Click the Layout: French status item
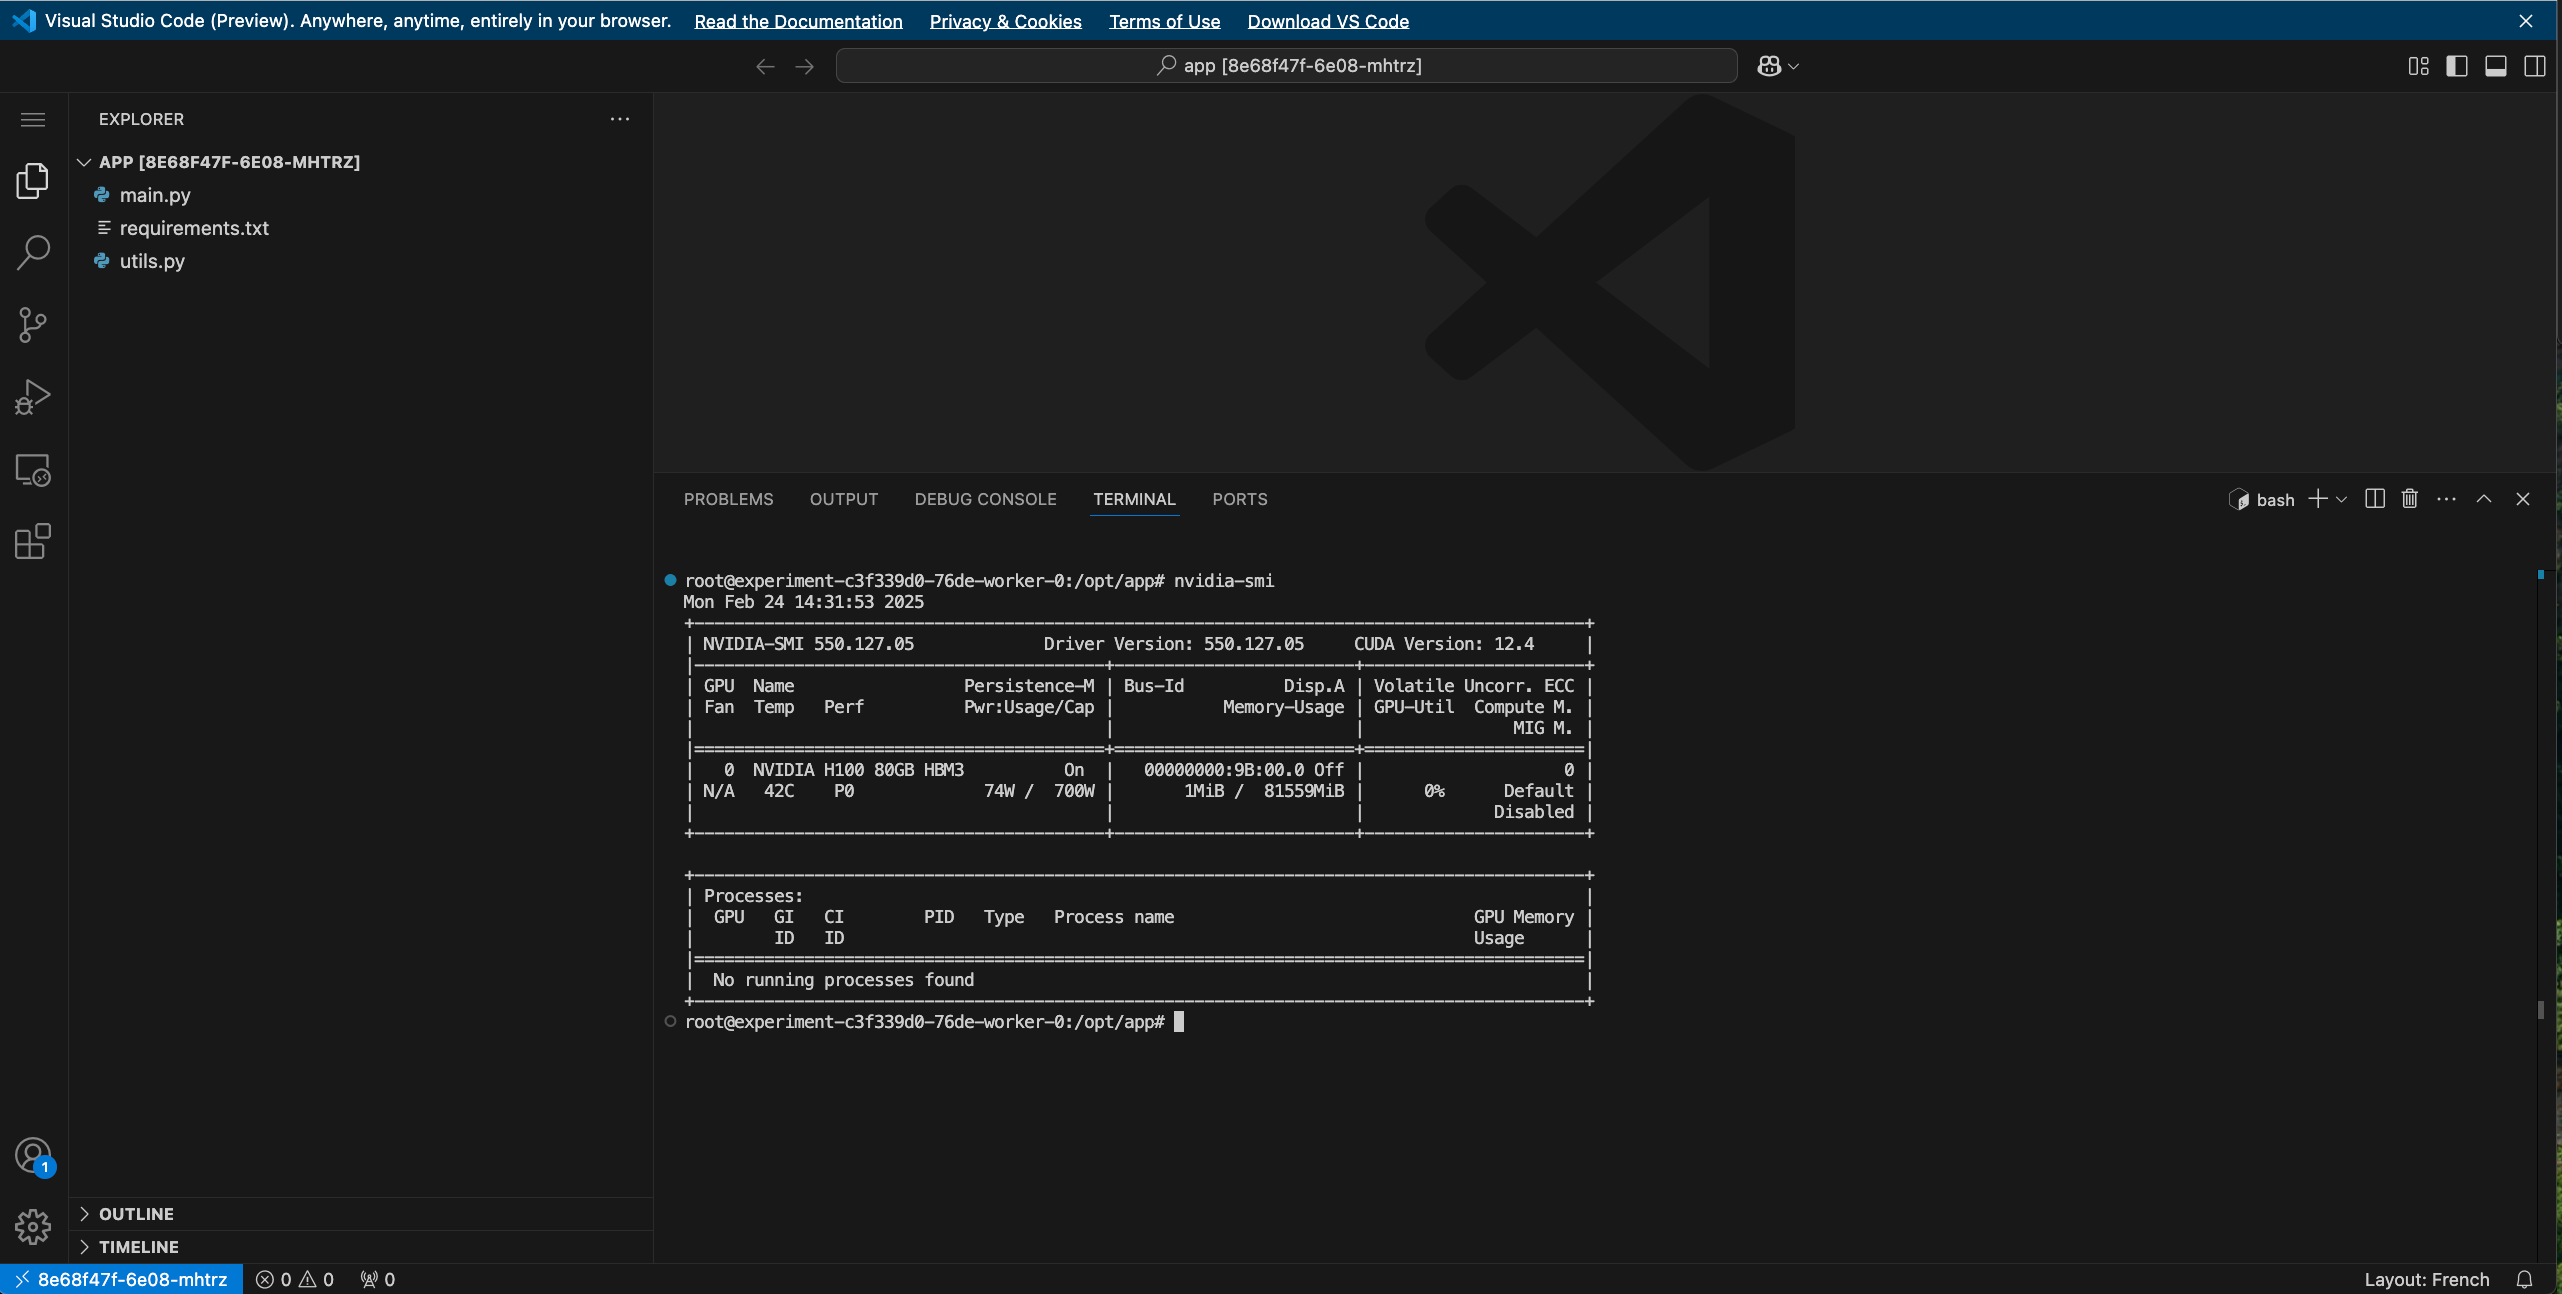 [2426, 1279]
